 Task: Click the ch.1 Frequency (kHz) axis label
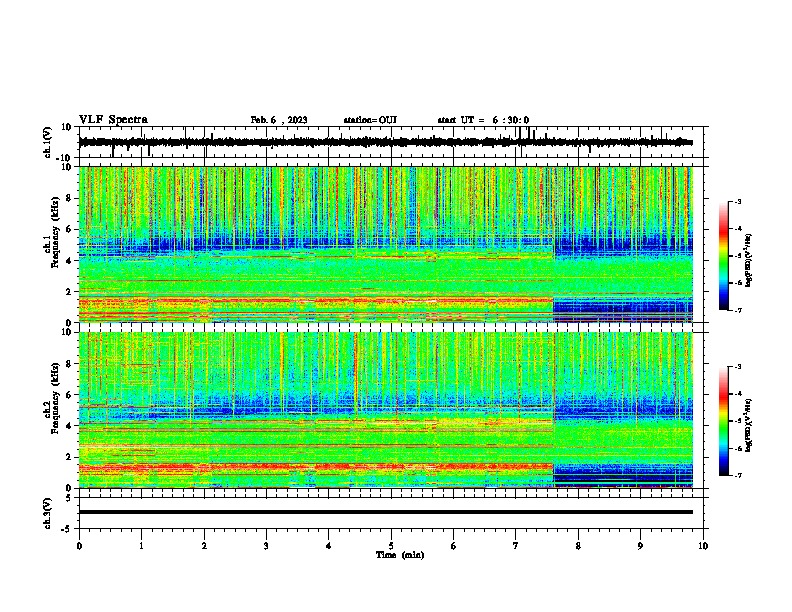click(51, 232)
